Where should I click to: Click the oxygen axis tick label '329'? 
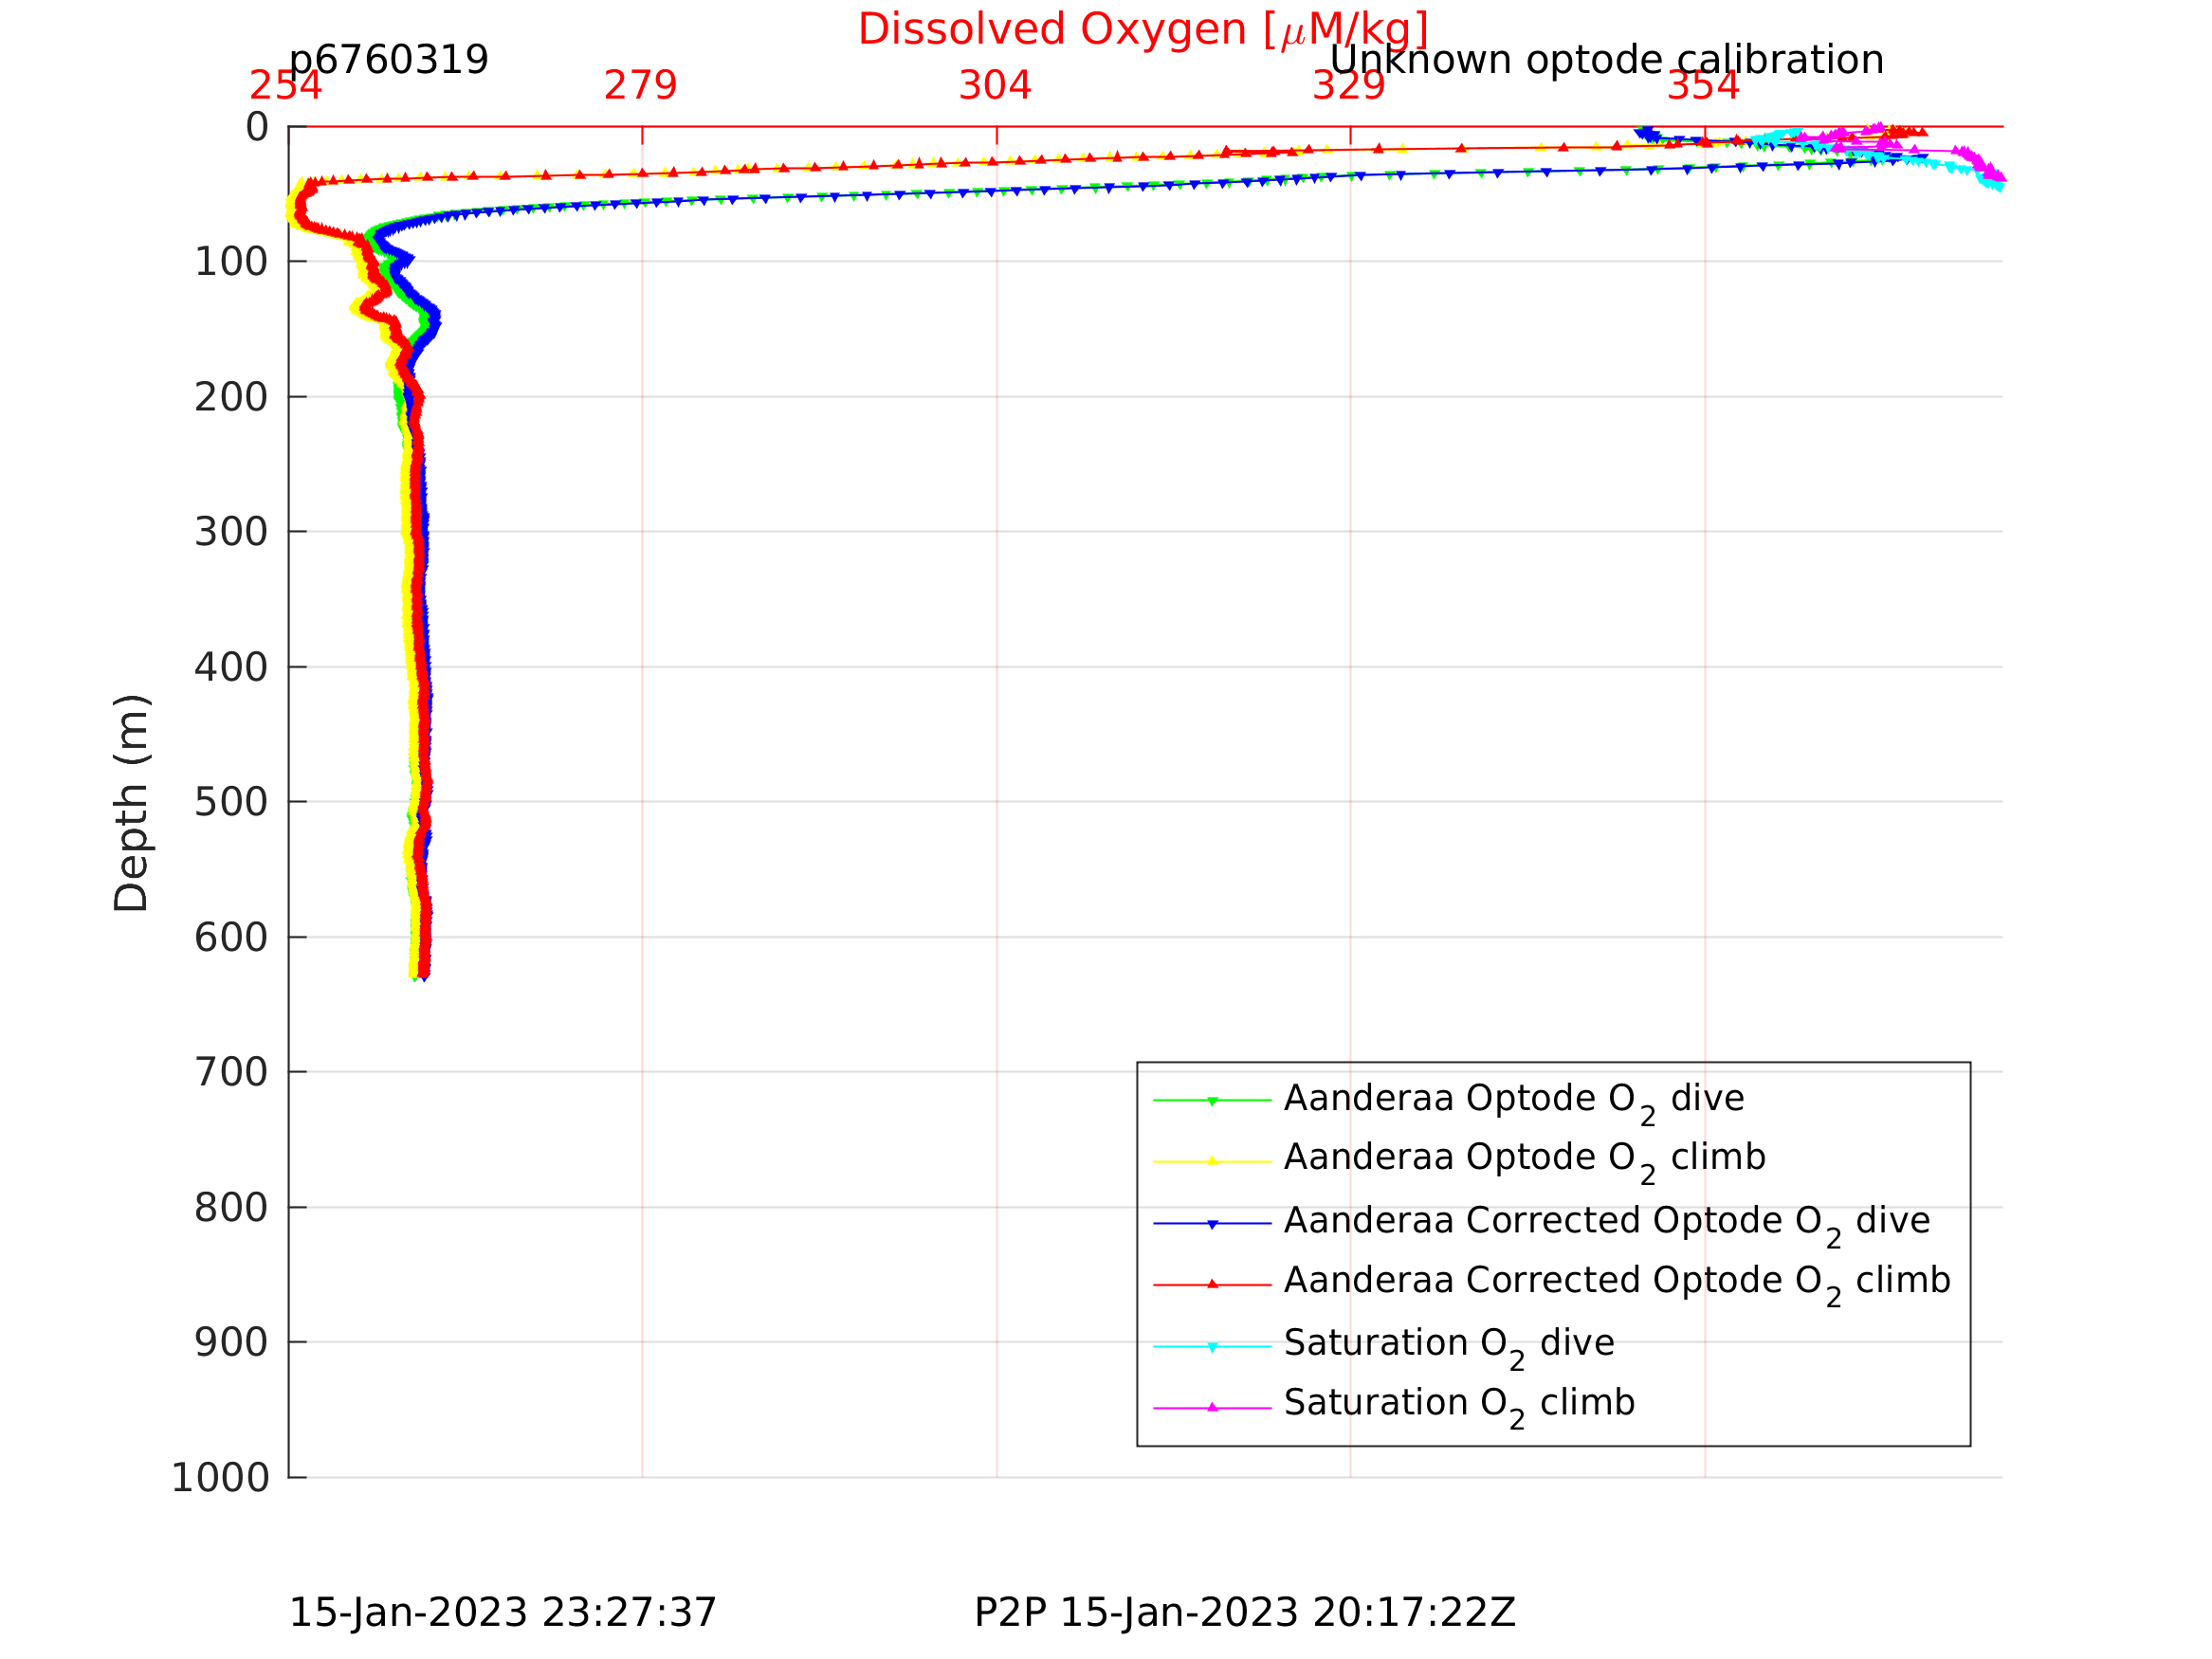(1349, 86)
